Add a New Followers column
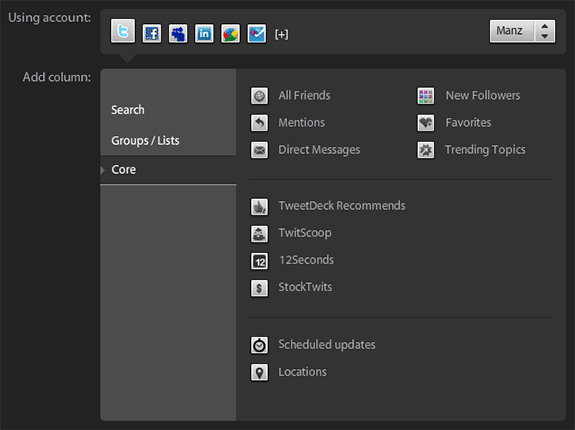The image size is (575, 430). click(x=483, y=96)
